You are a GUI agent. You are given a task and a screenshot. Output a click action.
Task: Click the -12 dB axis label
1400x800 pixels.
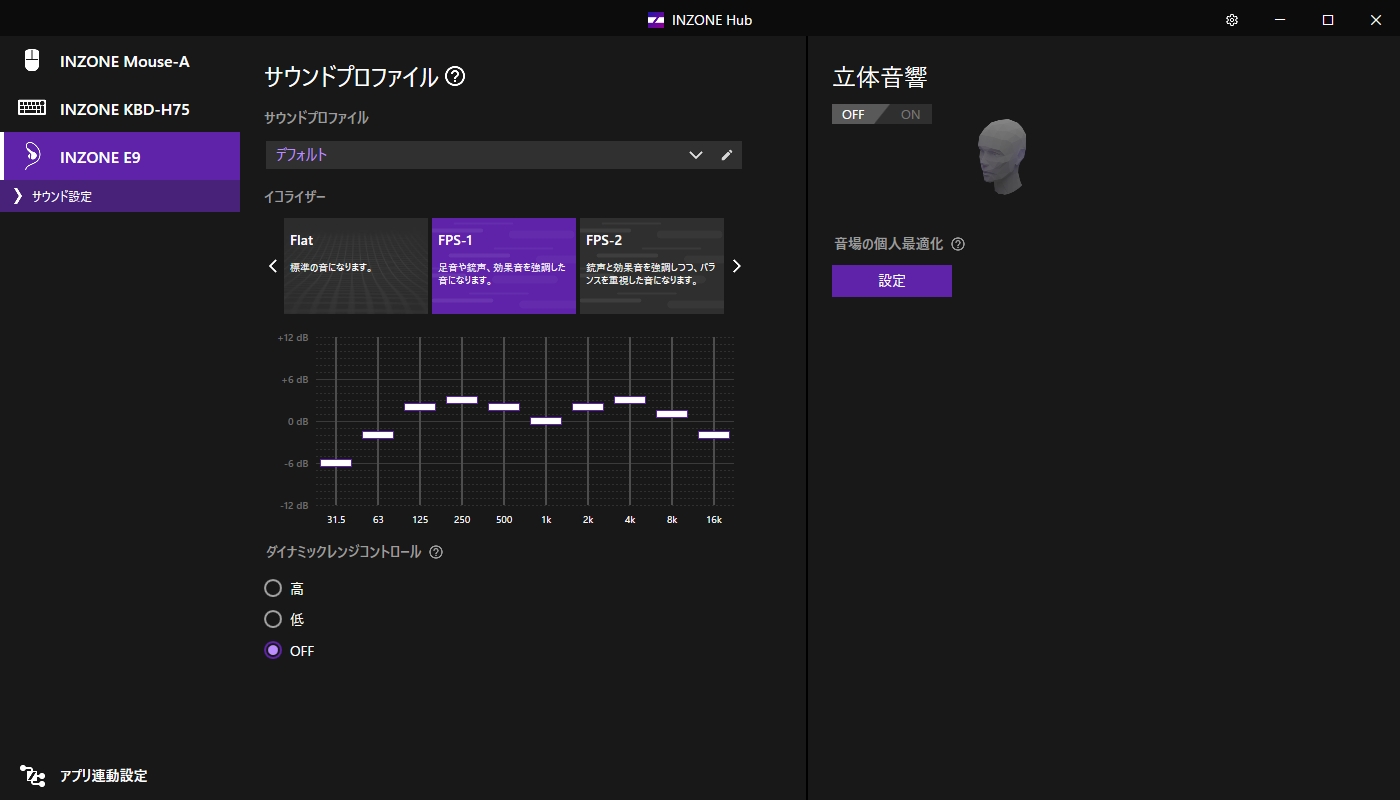[294, 506]
